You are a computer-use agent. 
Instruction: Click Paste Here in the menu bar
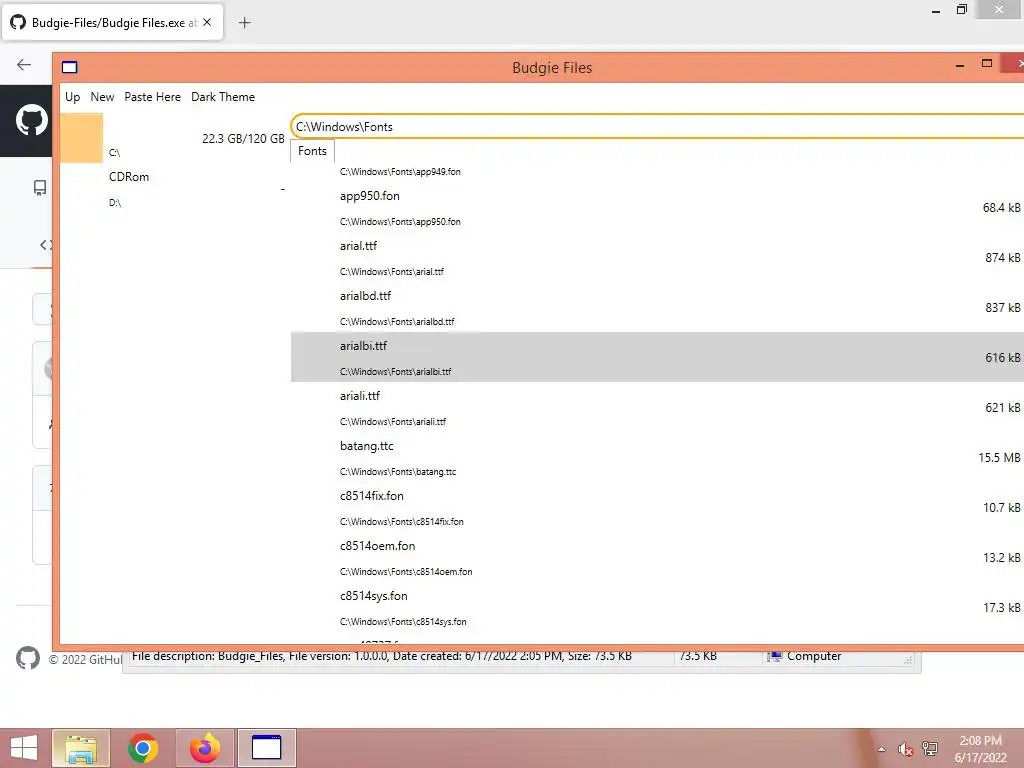pos(152,97)
